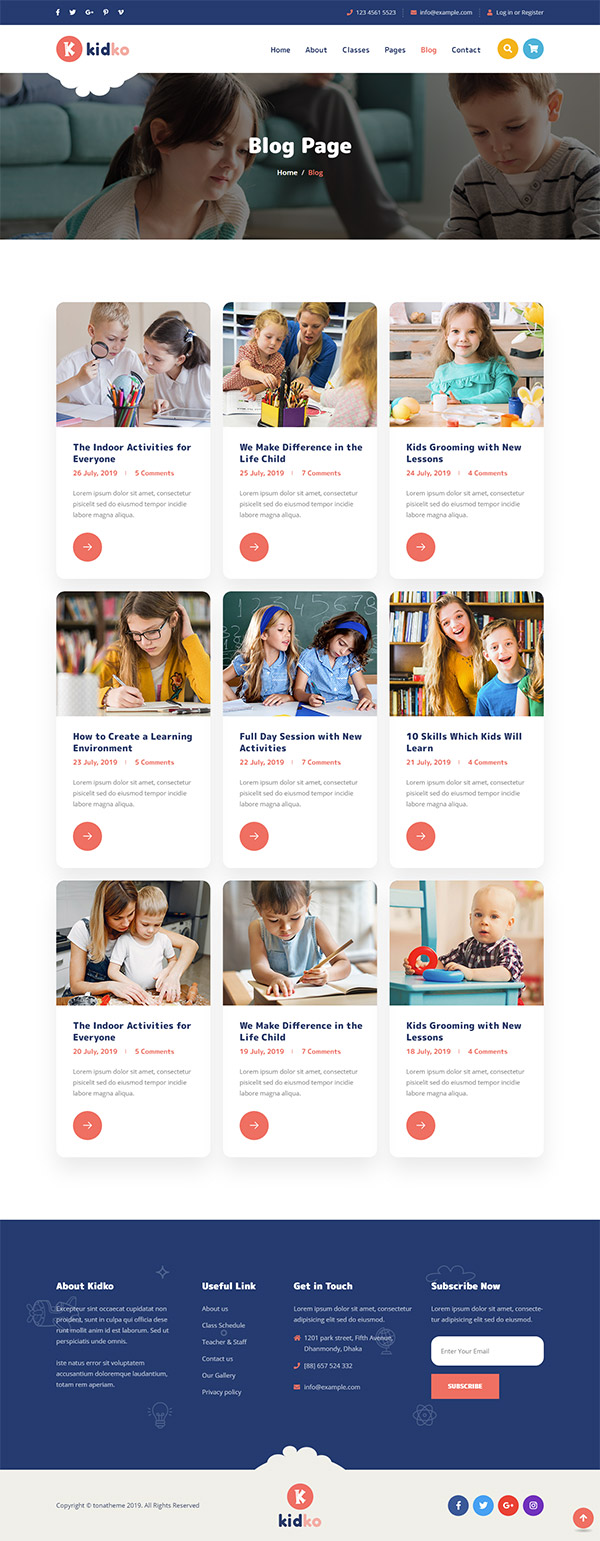Click the Facebook icon in top bar
The height and width of the screenshot is (1541, 600).
click(58, 12)
